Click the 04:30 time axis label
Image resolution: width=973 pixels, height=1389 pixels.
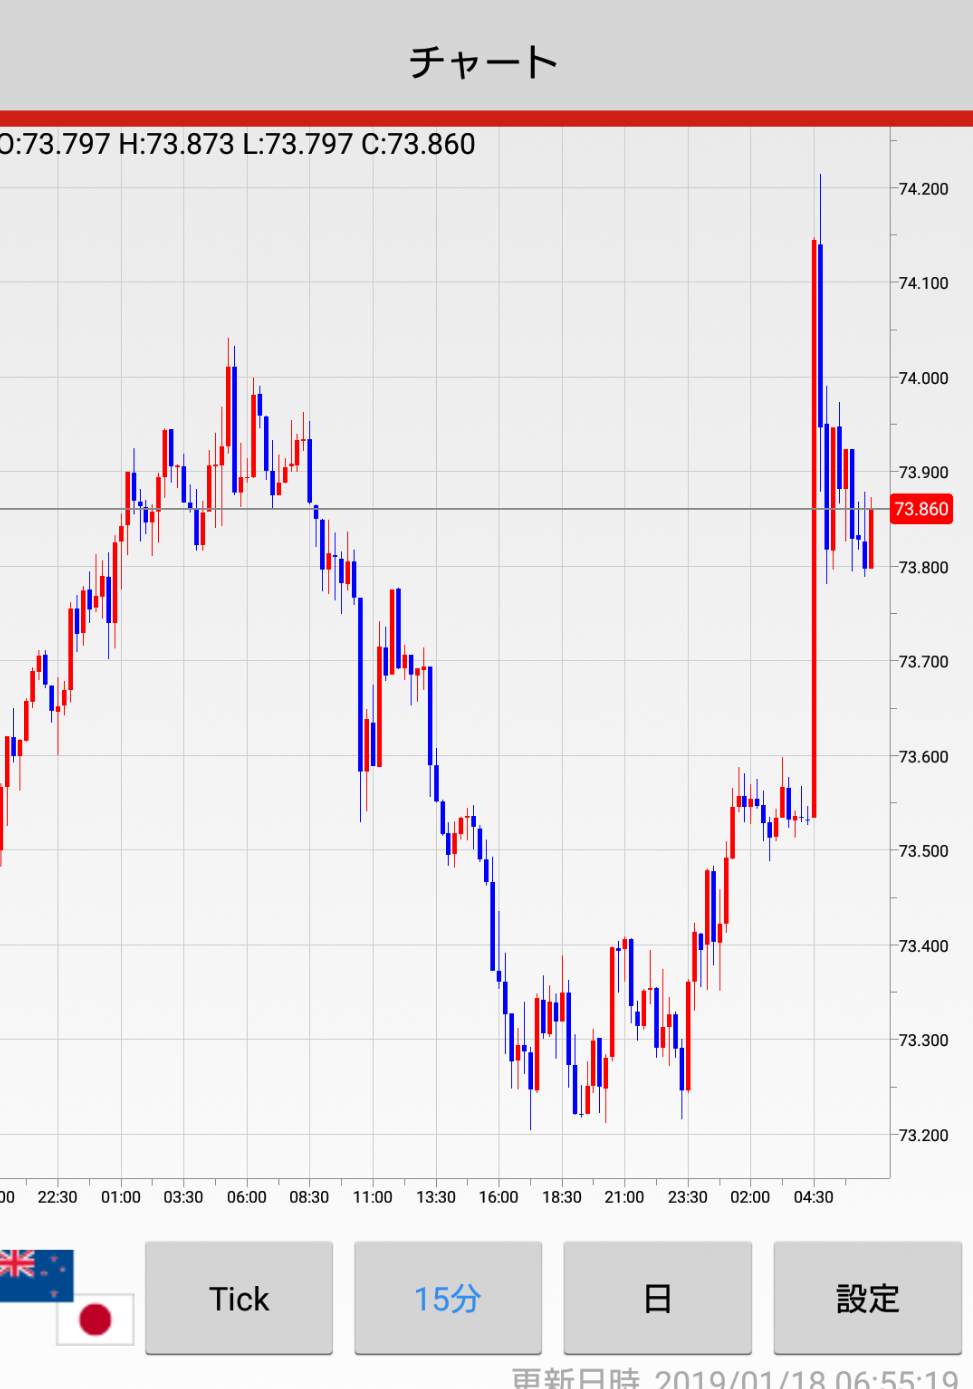point(813,1197)
